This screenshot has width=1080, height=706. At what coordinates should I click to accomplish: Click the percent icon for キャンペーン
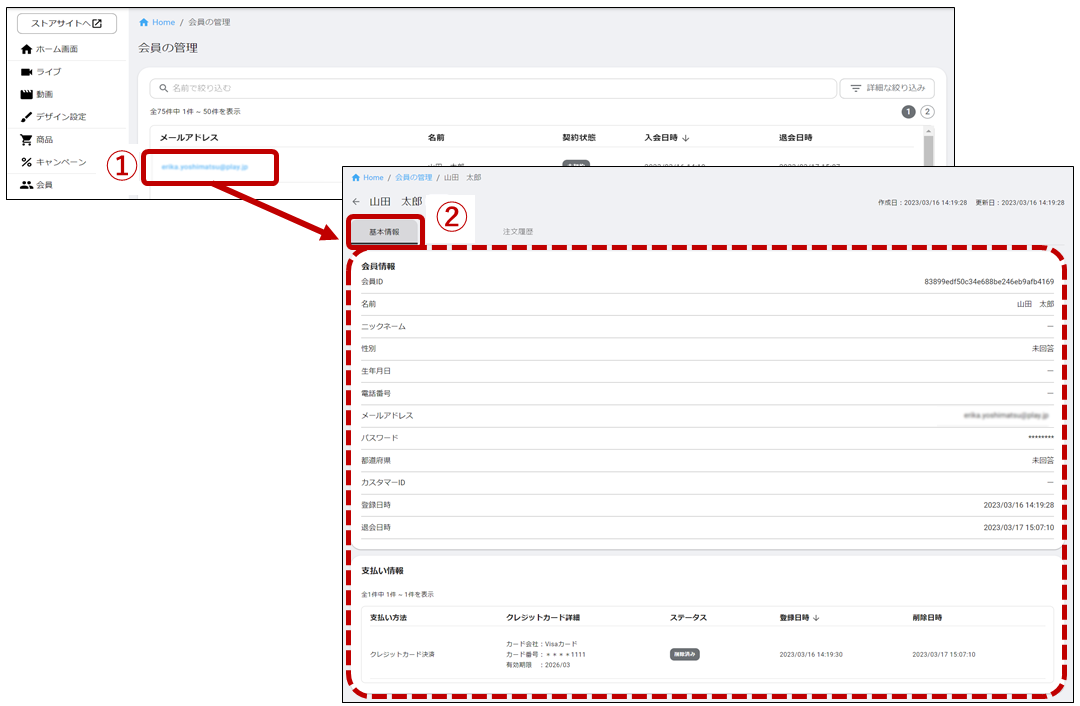click(x=26, y=162)
